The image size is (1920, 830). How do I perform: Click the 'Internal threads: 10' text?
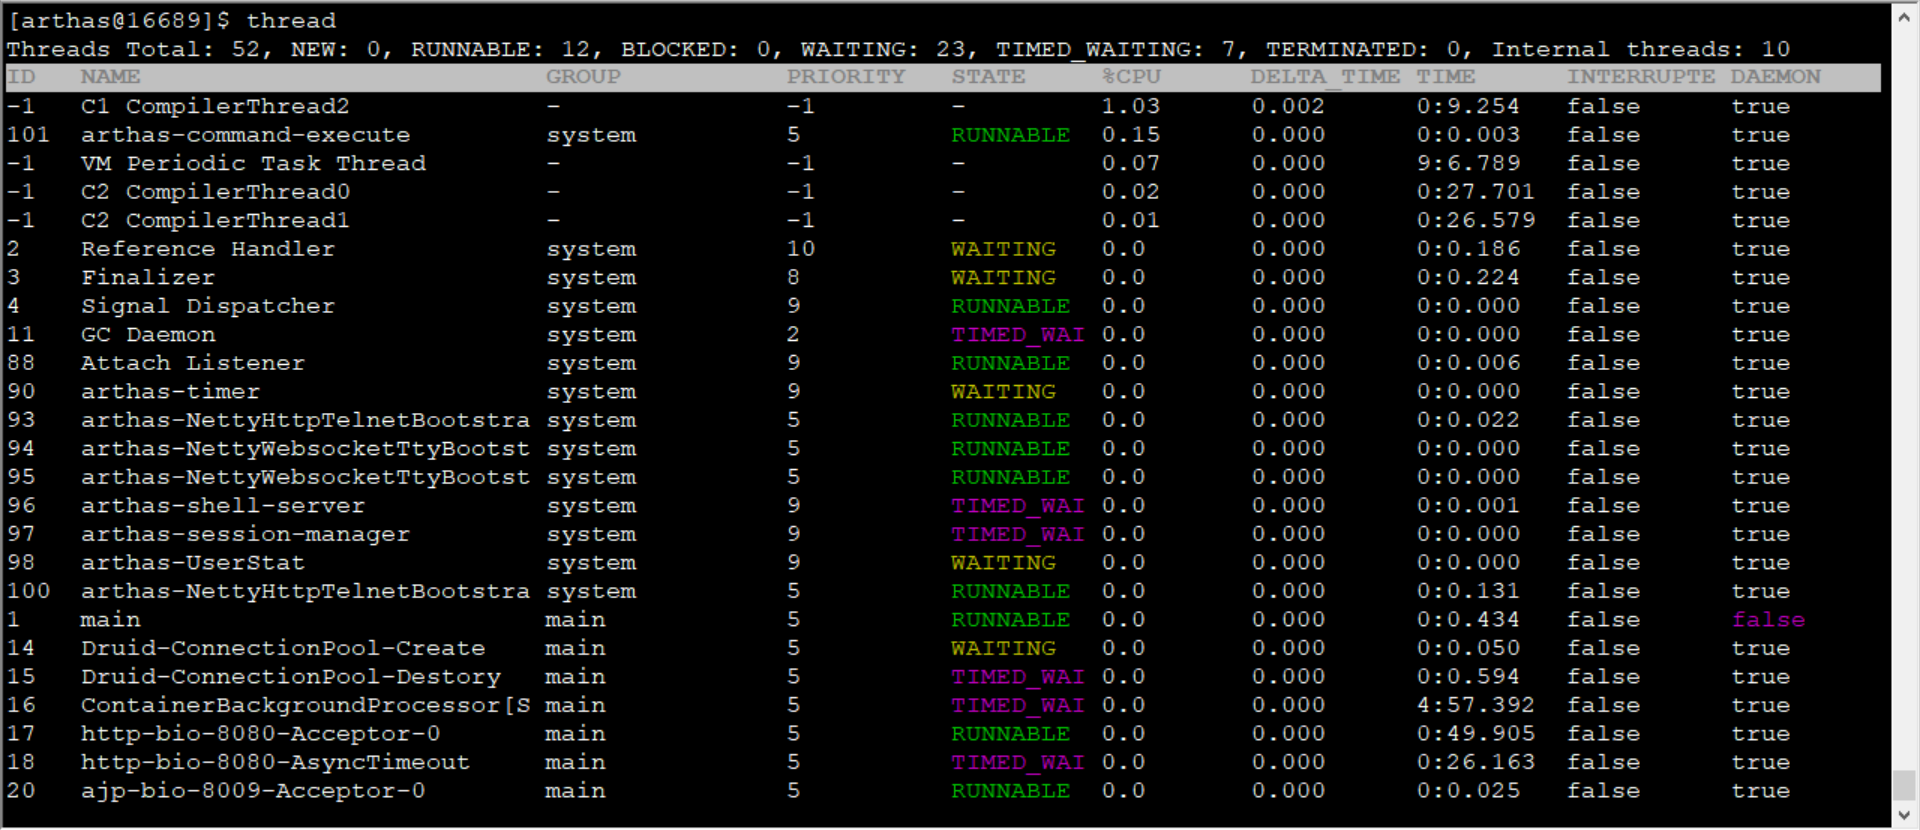(1641, 49)
